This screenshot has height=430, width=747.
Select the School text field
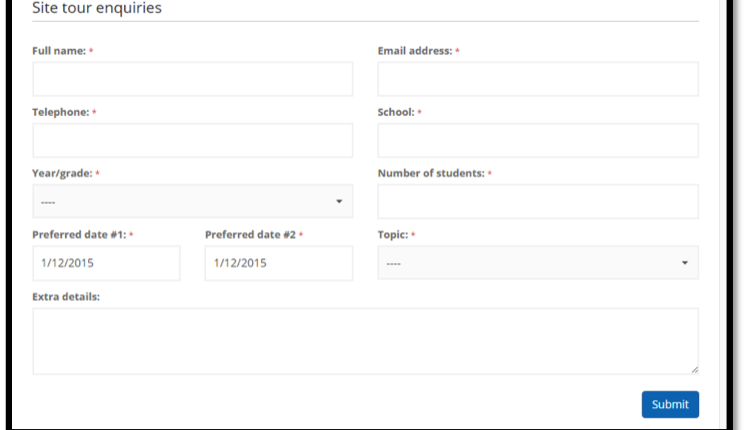point(537,141)
